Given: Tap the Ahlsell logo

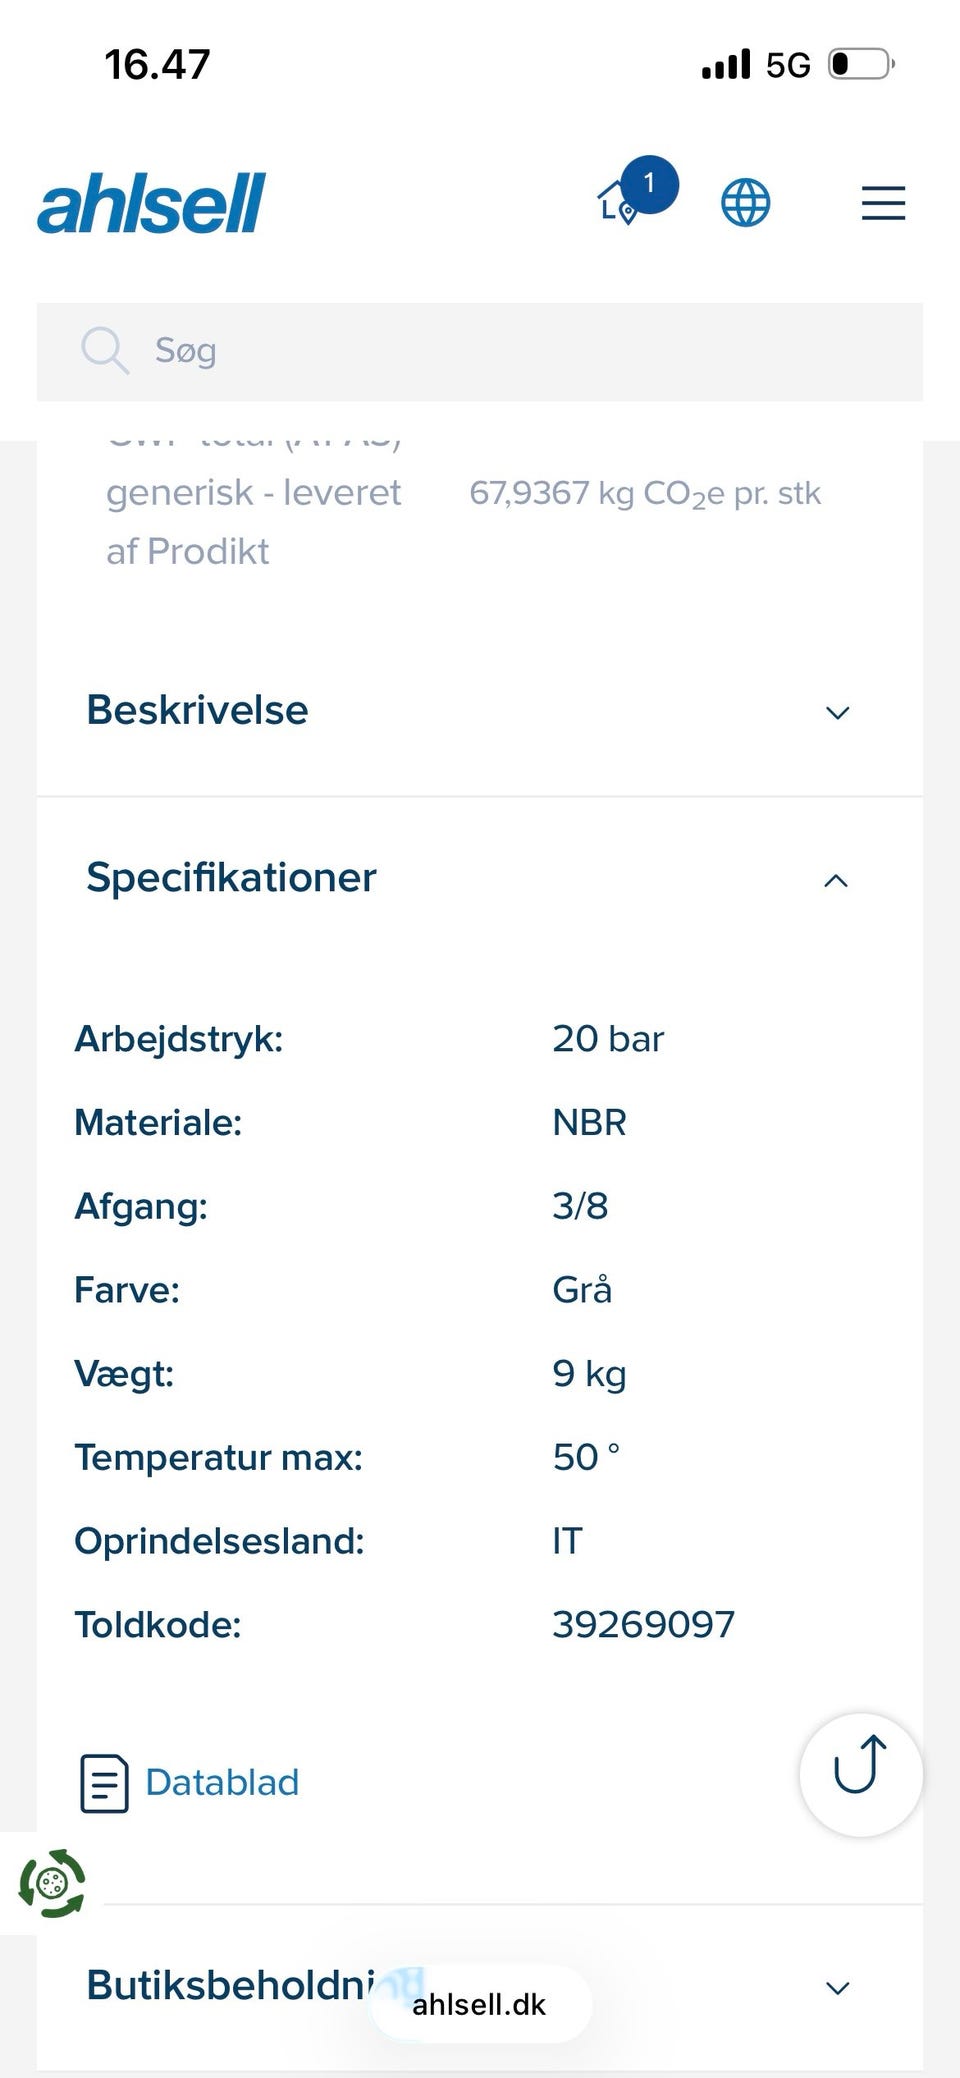Looking at the screenshot, I should click(151, 203).
